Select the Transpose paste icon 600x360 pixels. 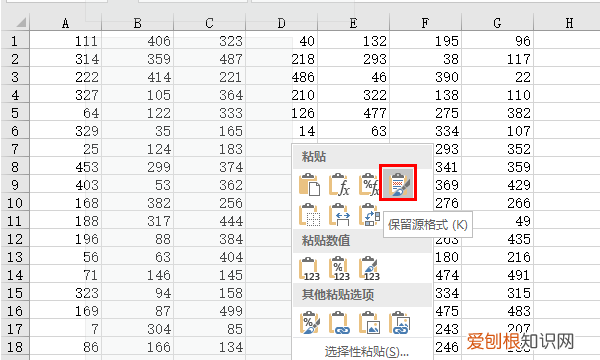coord(369,215)
